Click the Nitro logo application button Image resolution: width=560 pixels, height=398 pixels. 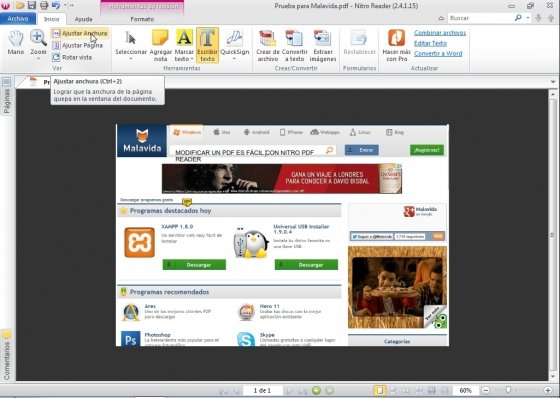pos(6,5)
